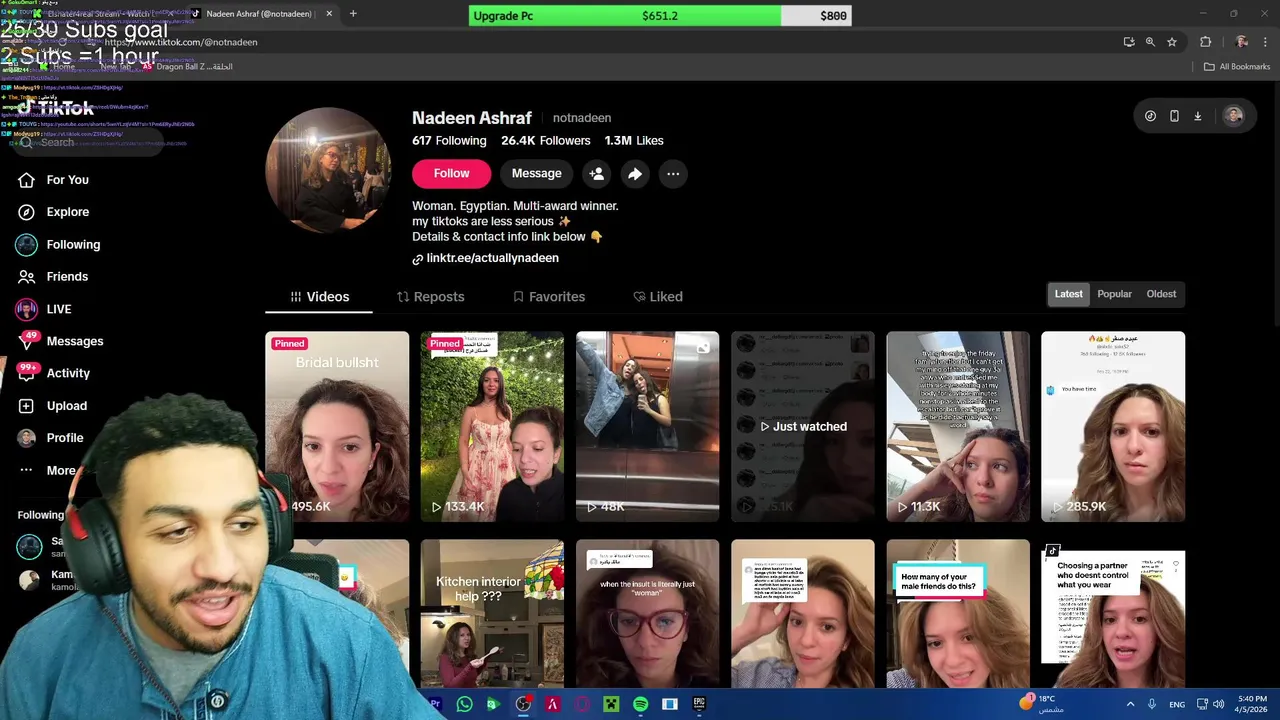Open 'Kitchen interior help ???' video

point(492,614)
